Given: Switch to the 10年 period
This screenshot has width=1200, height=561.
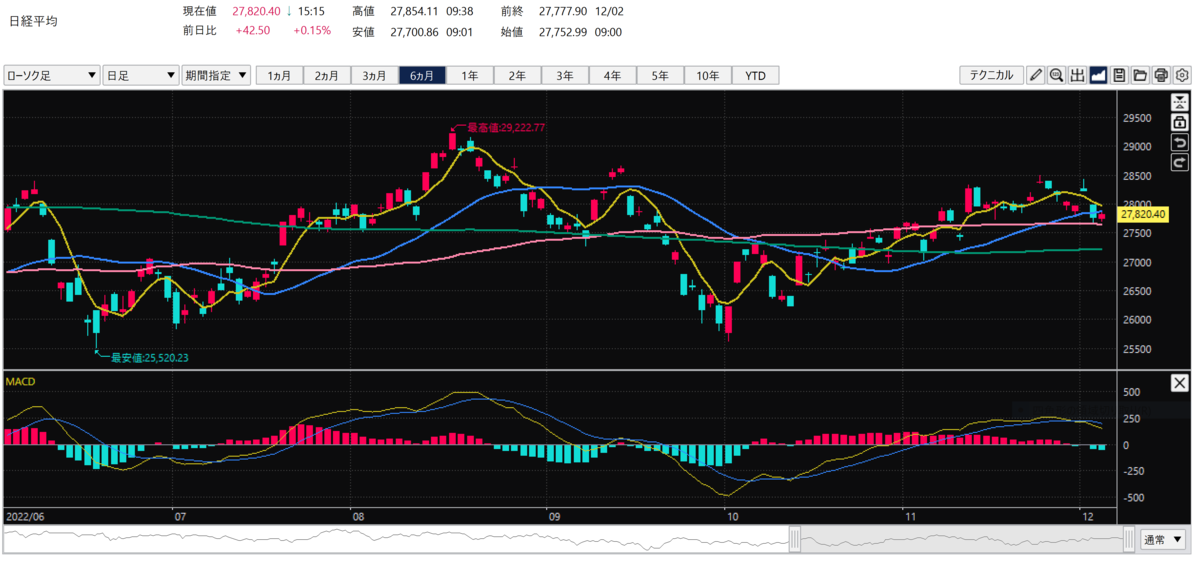Looking at the screenshot, I should click(x=708, y=76).
